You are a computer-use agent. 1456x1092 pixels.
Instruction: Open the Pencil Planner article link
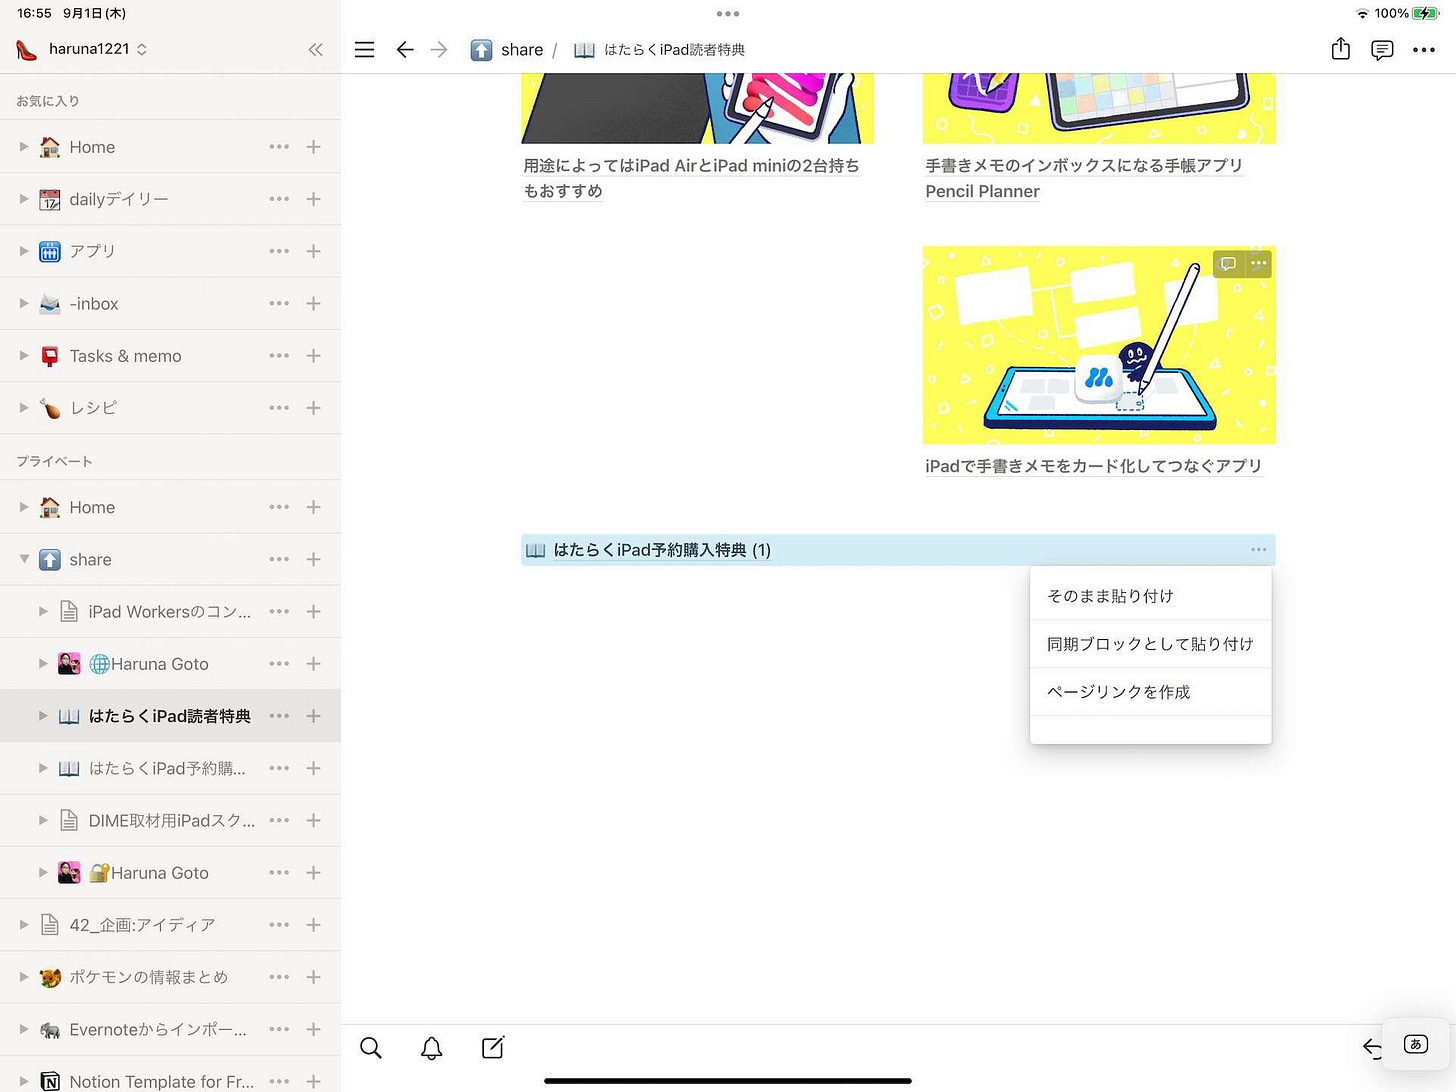click(x=1084, y=178)
